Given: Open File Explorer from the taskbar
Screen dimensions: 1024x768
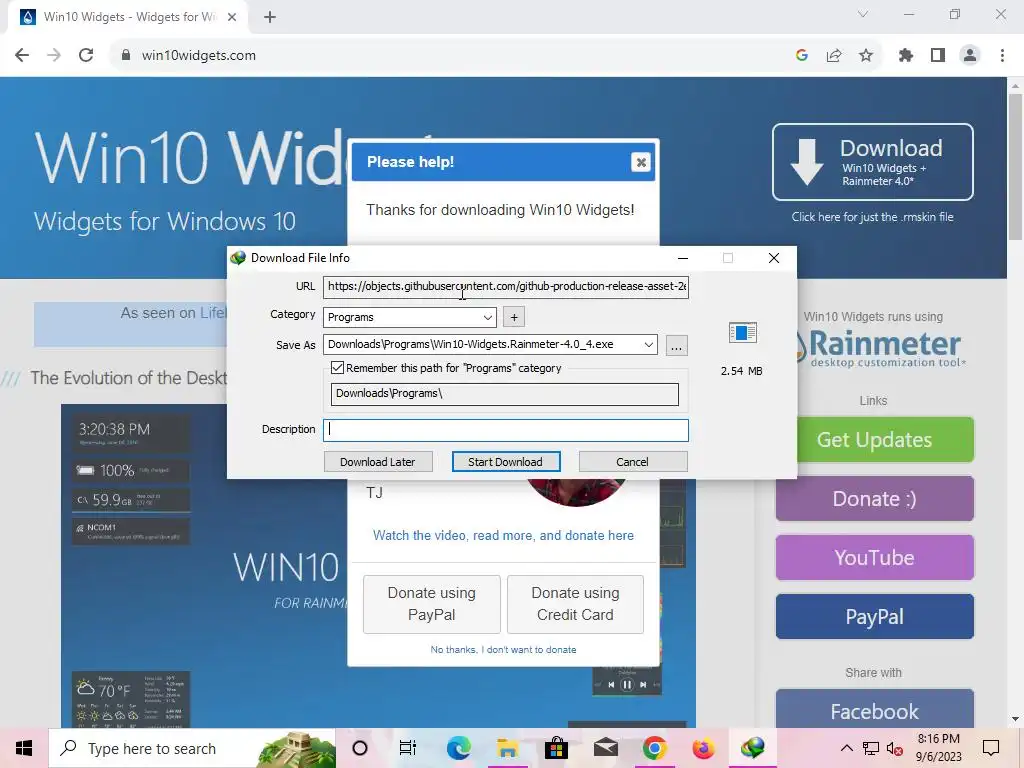Looking at the screenshot, I should (x=507, y=748).
